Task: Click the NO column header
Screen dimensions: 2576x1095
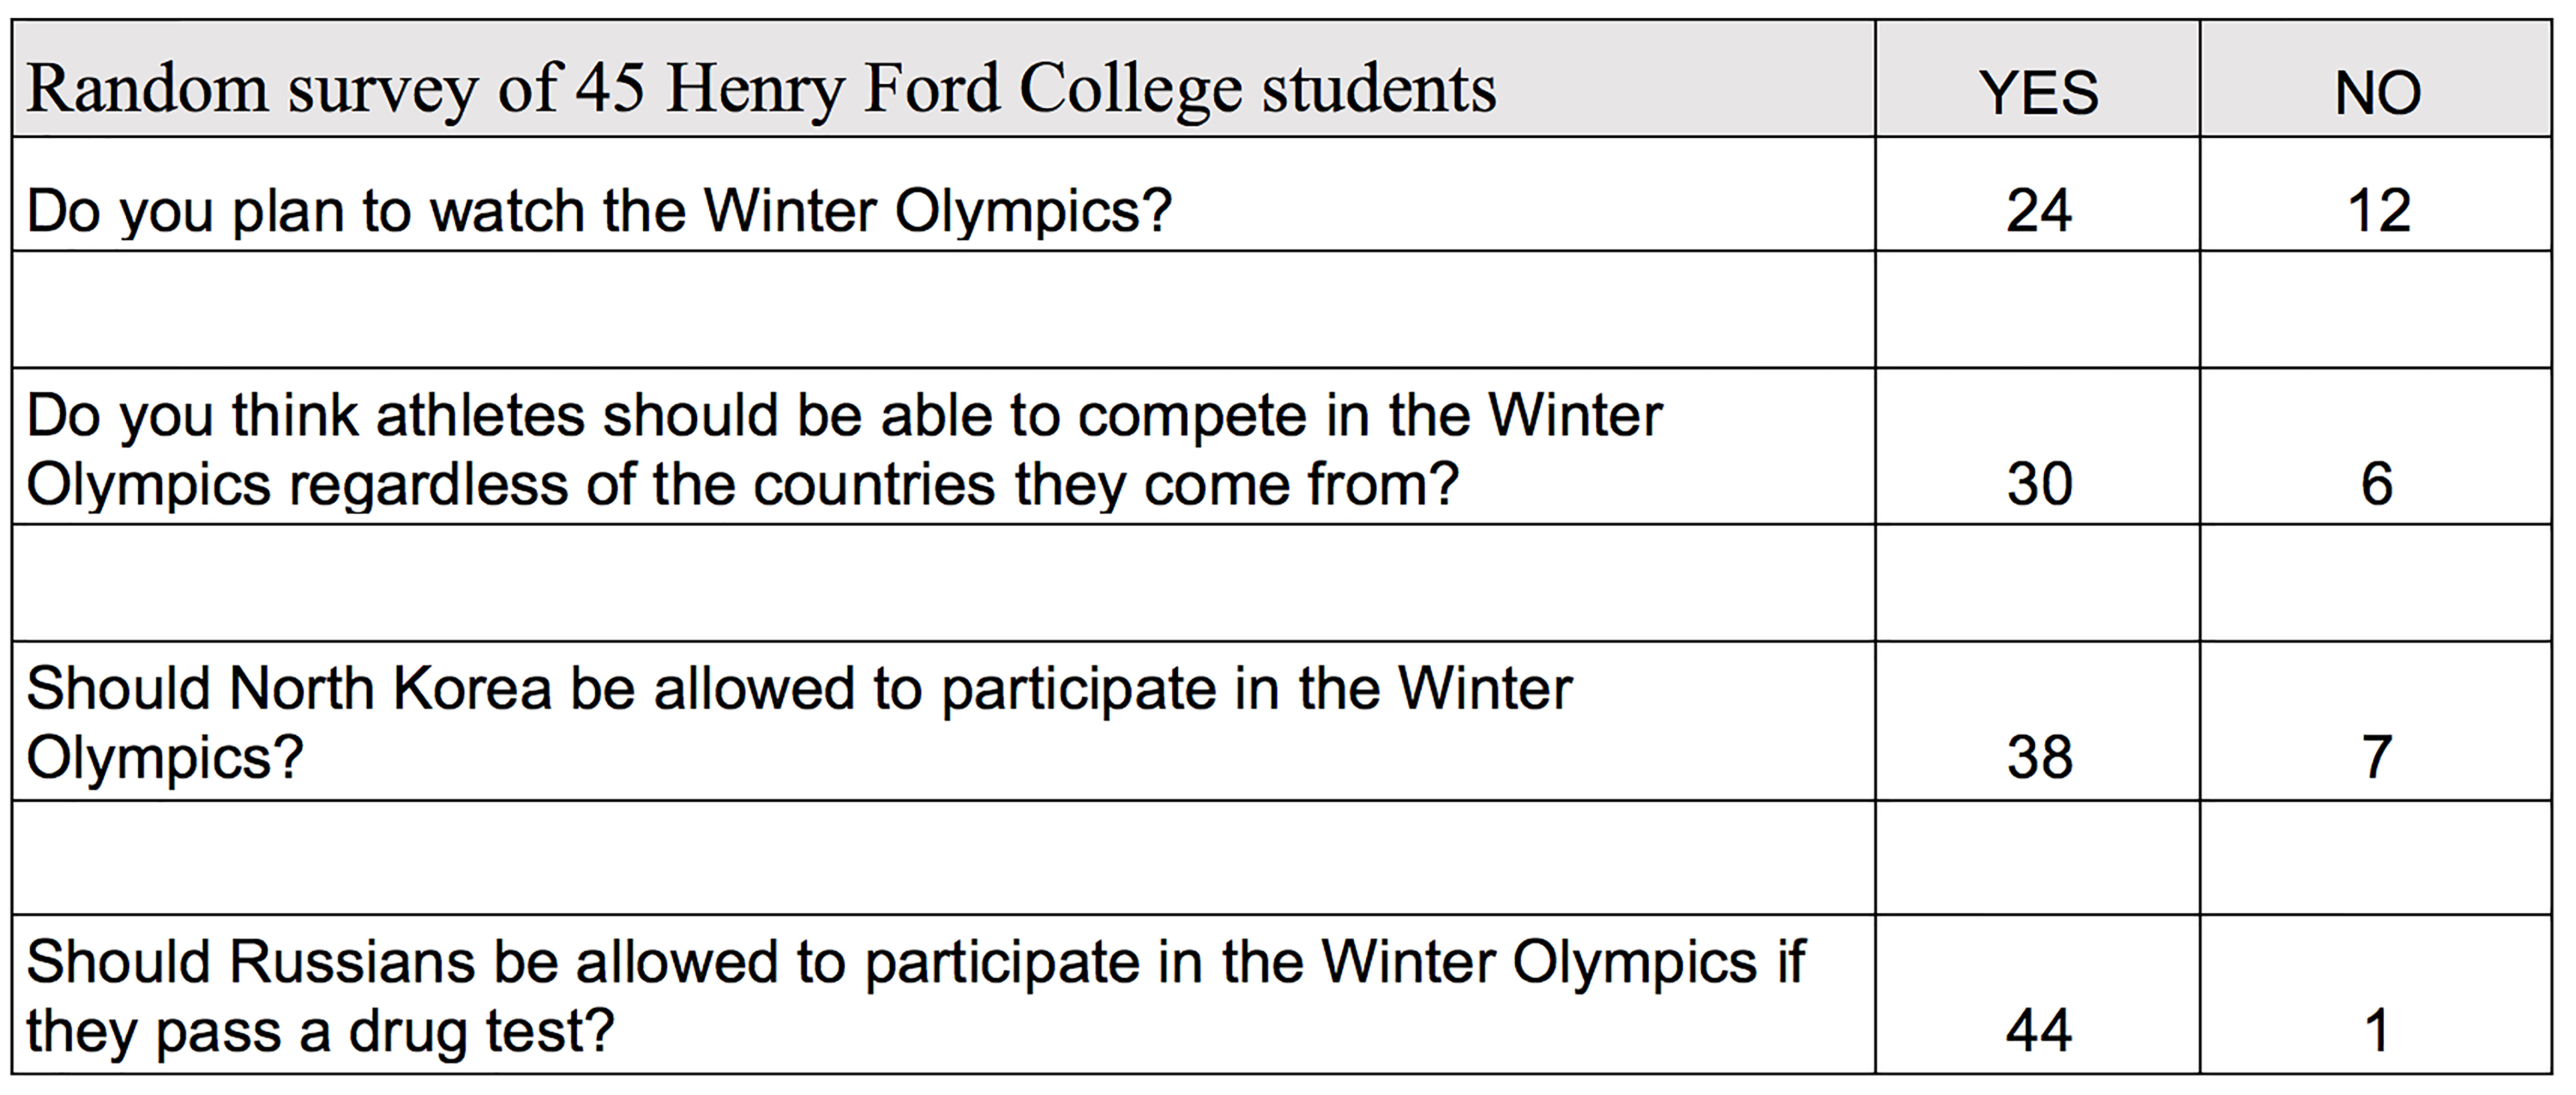Action: 2377,78
